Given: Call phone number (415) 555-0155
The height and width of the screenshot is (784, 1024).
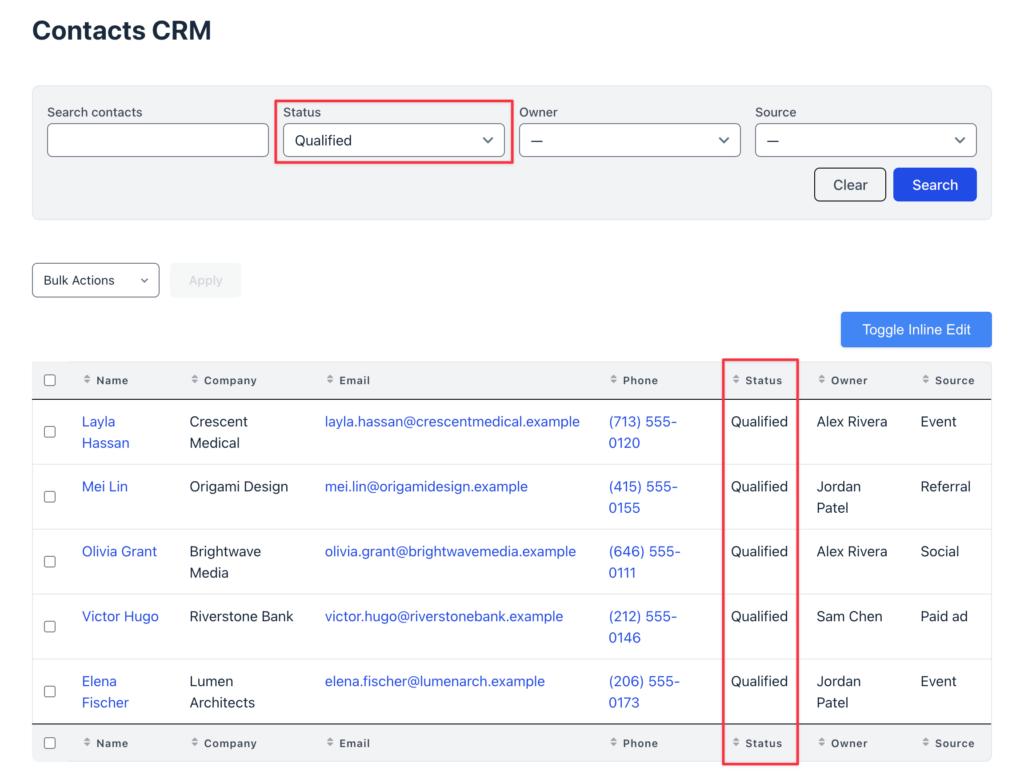Looking at the screenshot, I should tap(643, 497).
